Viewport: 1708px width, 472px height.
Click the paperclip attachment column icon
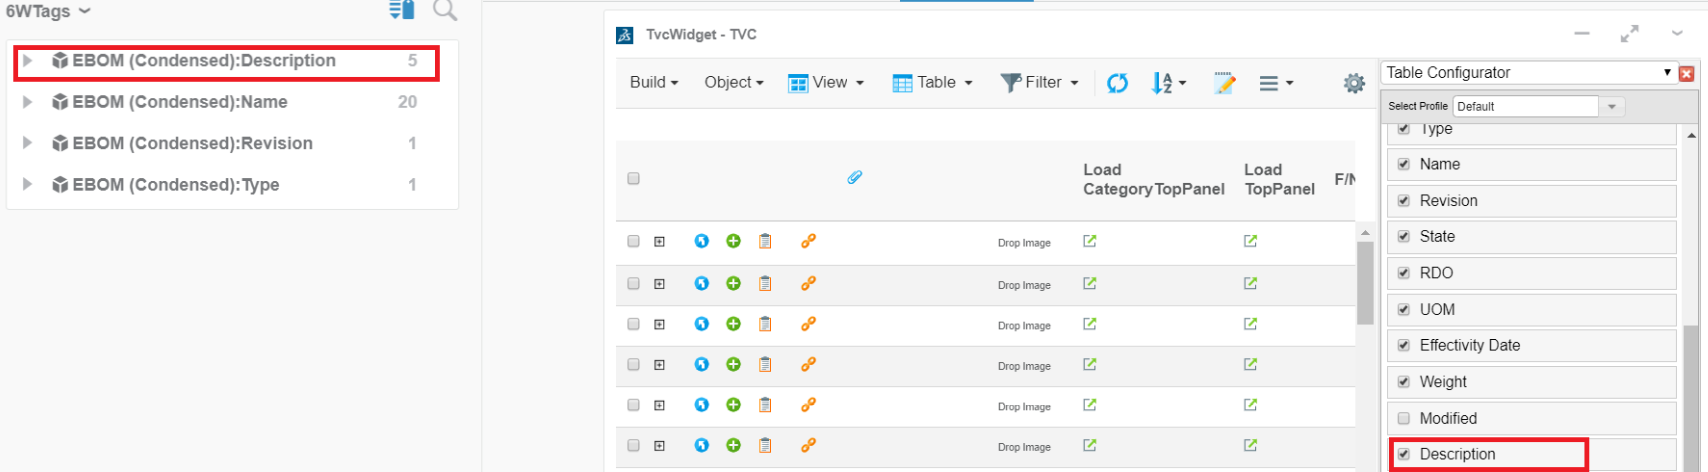pos(854,178)
